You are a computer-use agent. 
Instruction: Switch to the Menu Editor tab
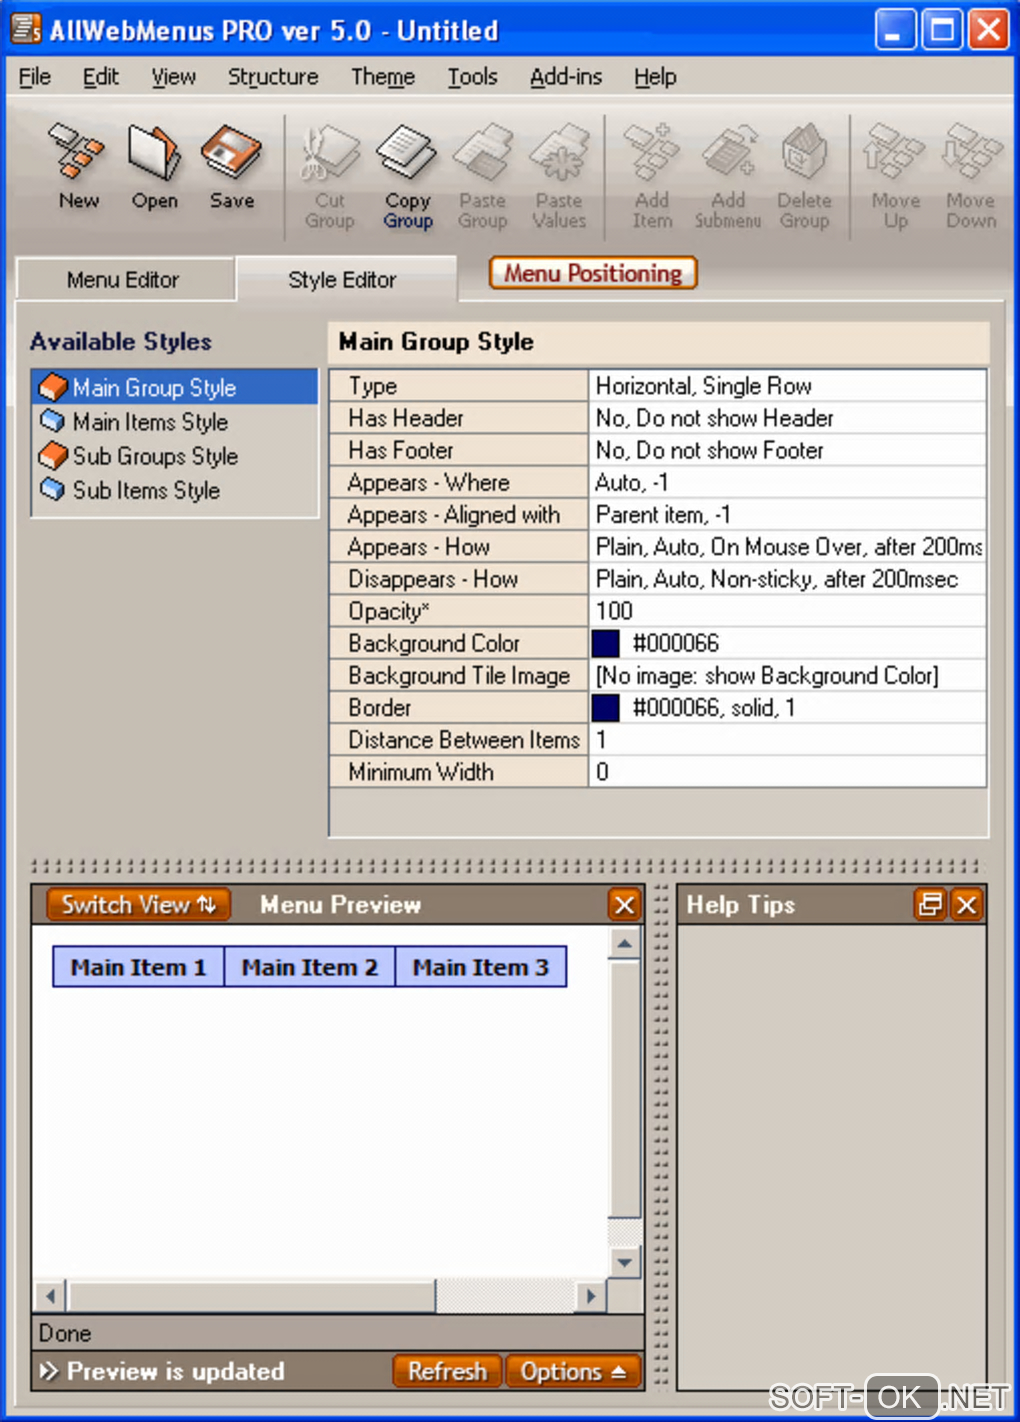[x=125, y=280]
